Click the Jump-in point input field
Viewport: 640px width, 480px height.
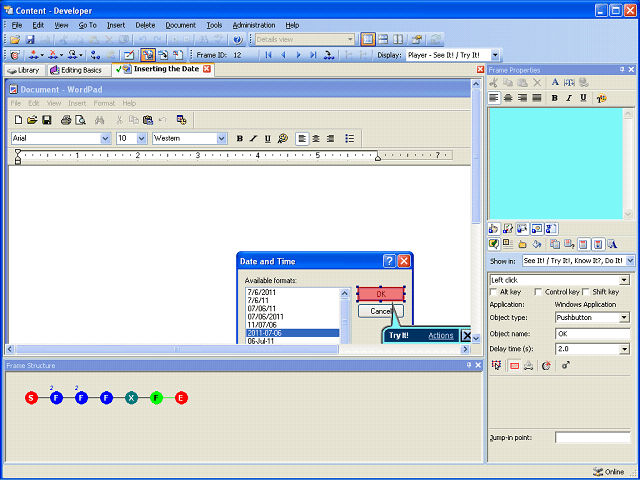[x=592, y=438]
